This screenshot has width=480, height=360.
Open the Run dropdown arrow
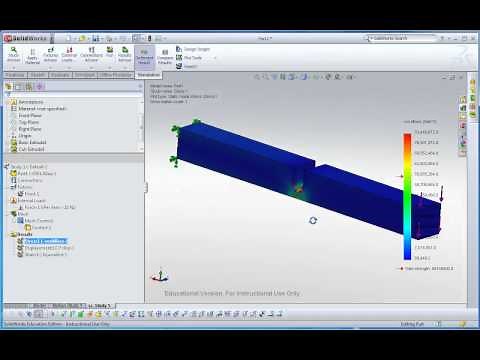point(109,68)
